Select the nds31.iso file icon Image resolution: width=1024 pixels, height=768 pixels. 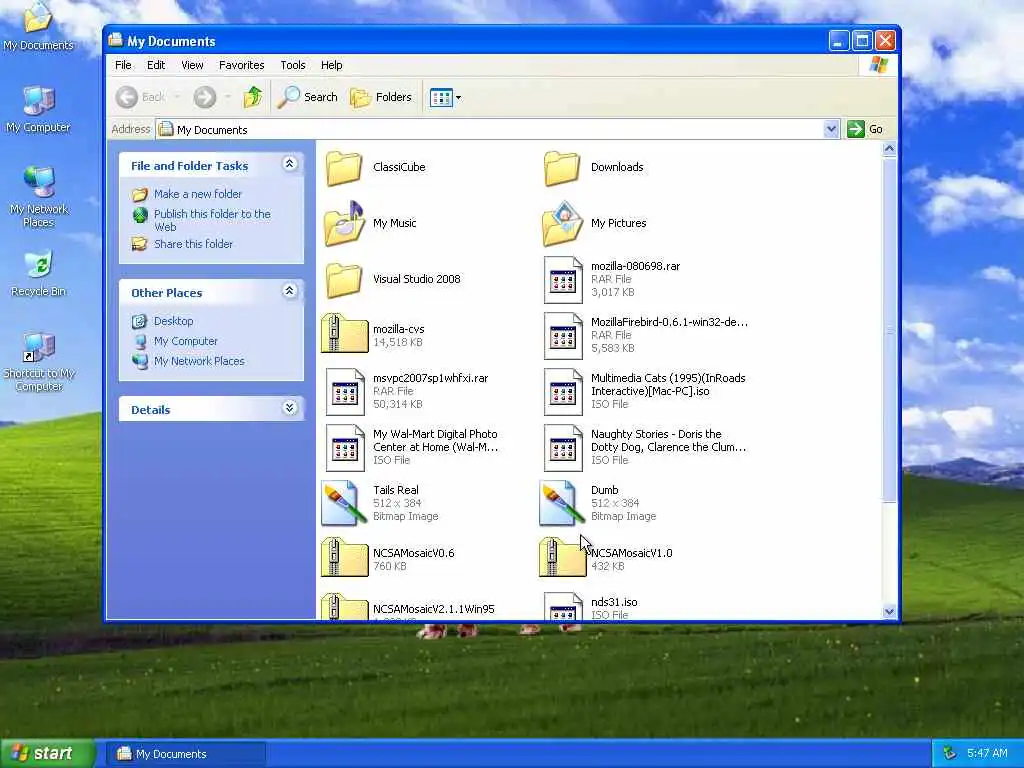point(563,606)
